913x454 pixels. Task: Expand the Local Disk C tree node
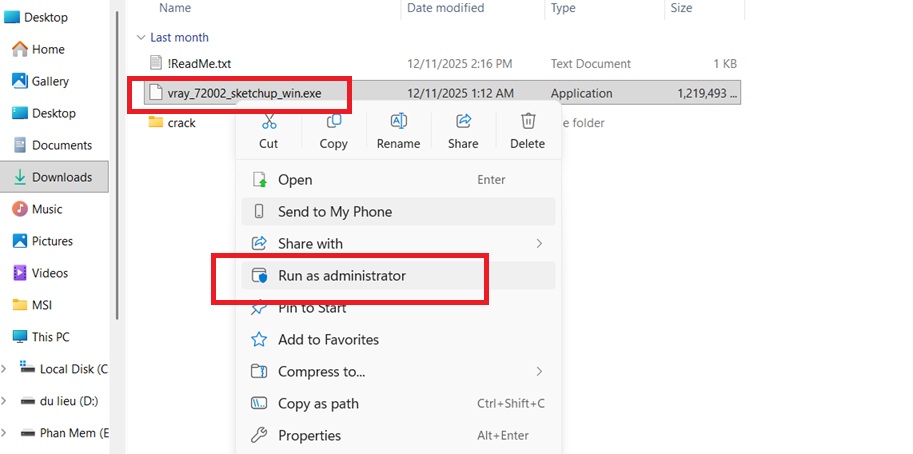4,369
